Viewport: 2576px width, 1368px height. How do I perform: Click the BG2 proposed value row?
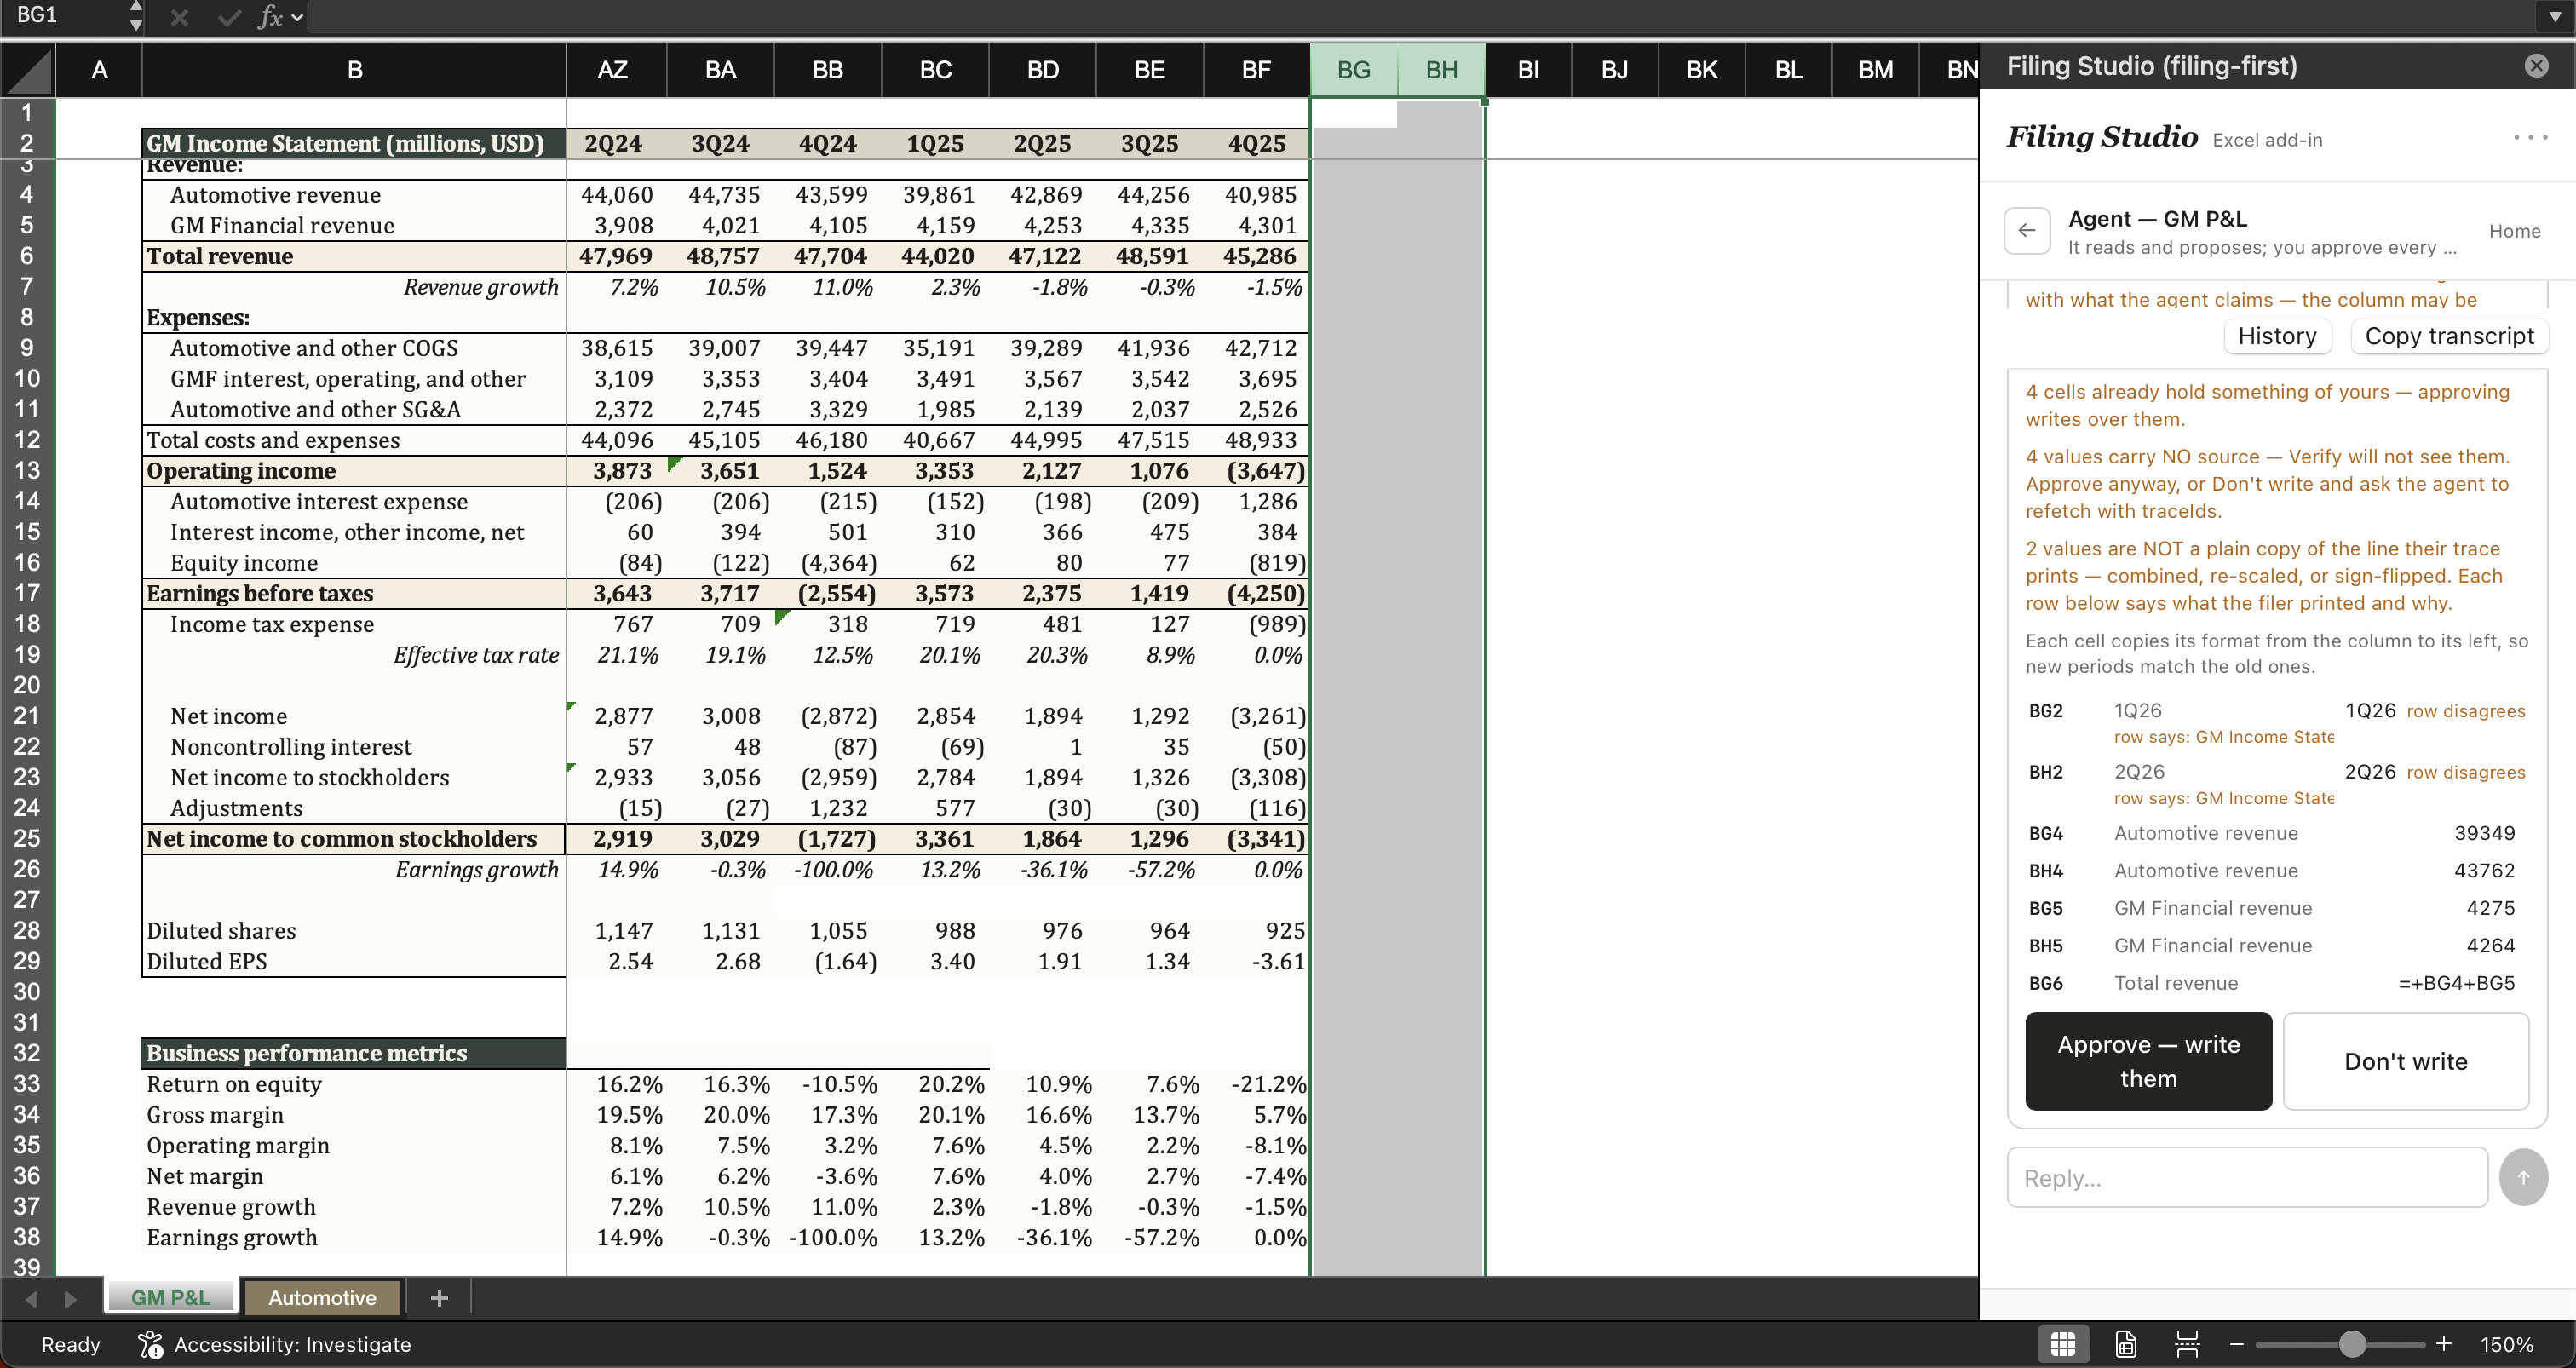tap(2277, 723)
